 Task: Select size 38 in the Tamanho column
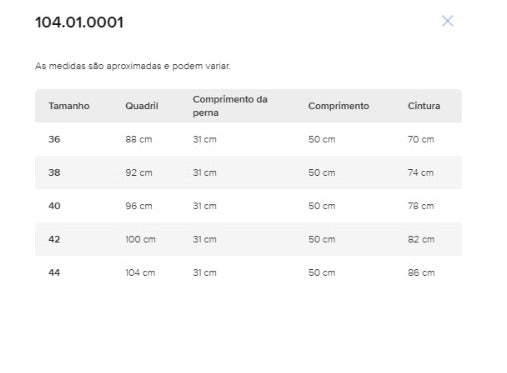(x=54, y=173)
